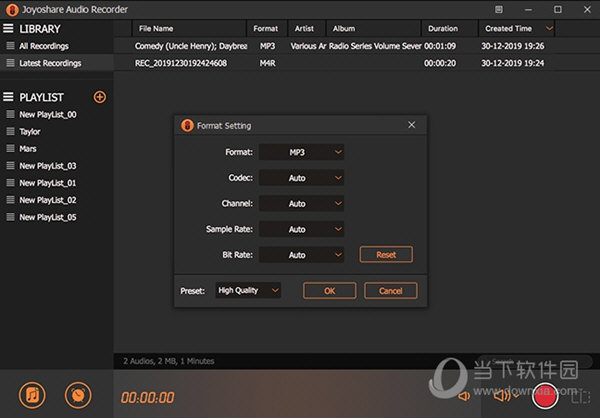Select the REC_20191230192424608 recording
The image size is (600, 418).
point(181,63)
